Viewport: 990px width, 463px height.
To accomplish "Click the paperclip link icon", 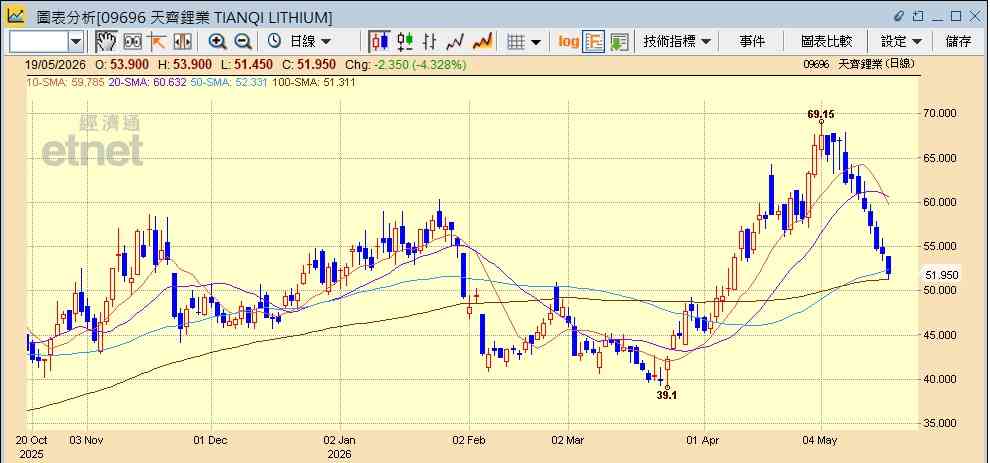I will [x=900, y=15].
